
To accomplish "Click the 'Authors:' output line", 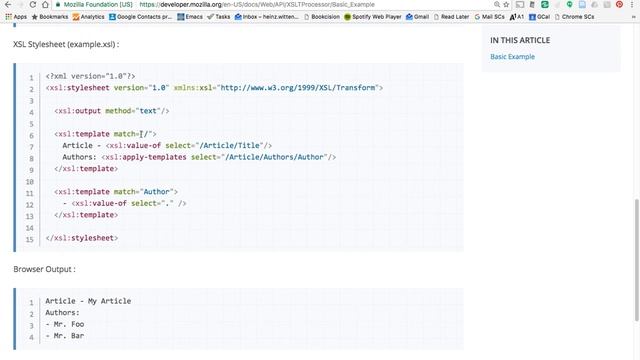I will pos(62,313).
